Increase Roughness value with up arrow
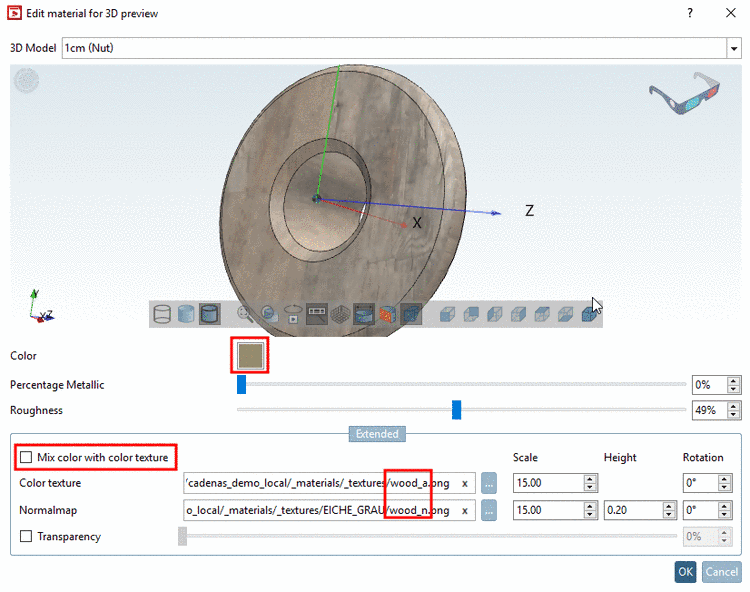Image resolution: width=750 pixels, height=592 pixels. point(733,406)
